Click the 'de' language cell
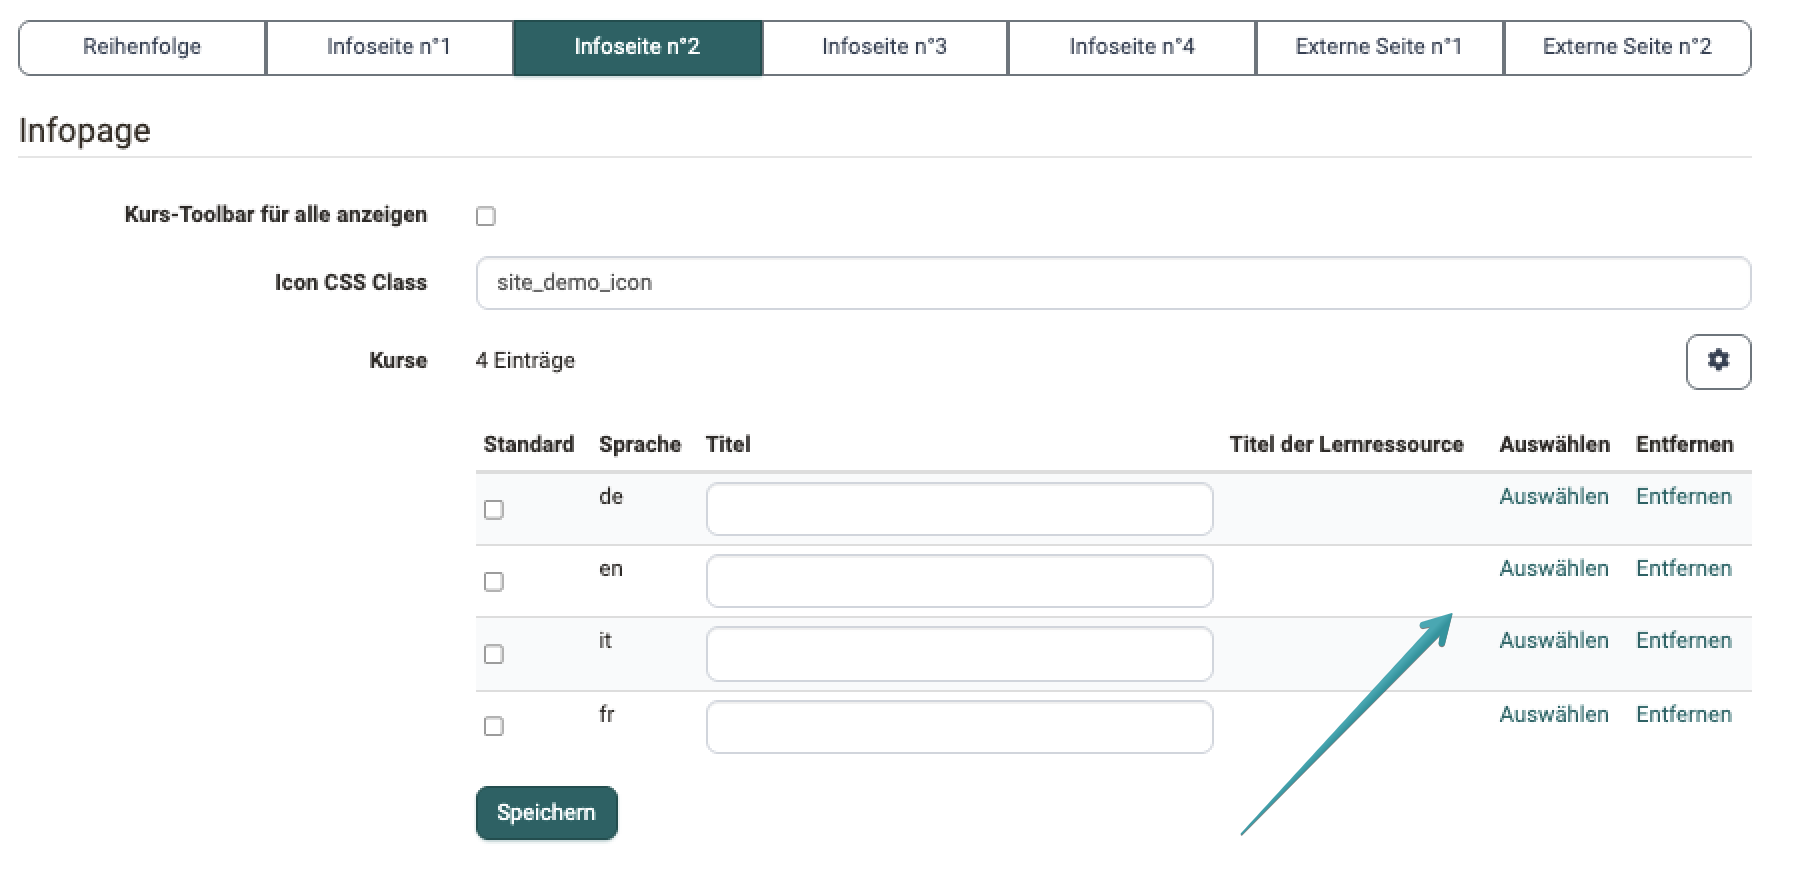This screenshot has width=1796, height=884. click(x=611, y=497)
